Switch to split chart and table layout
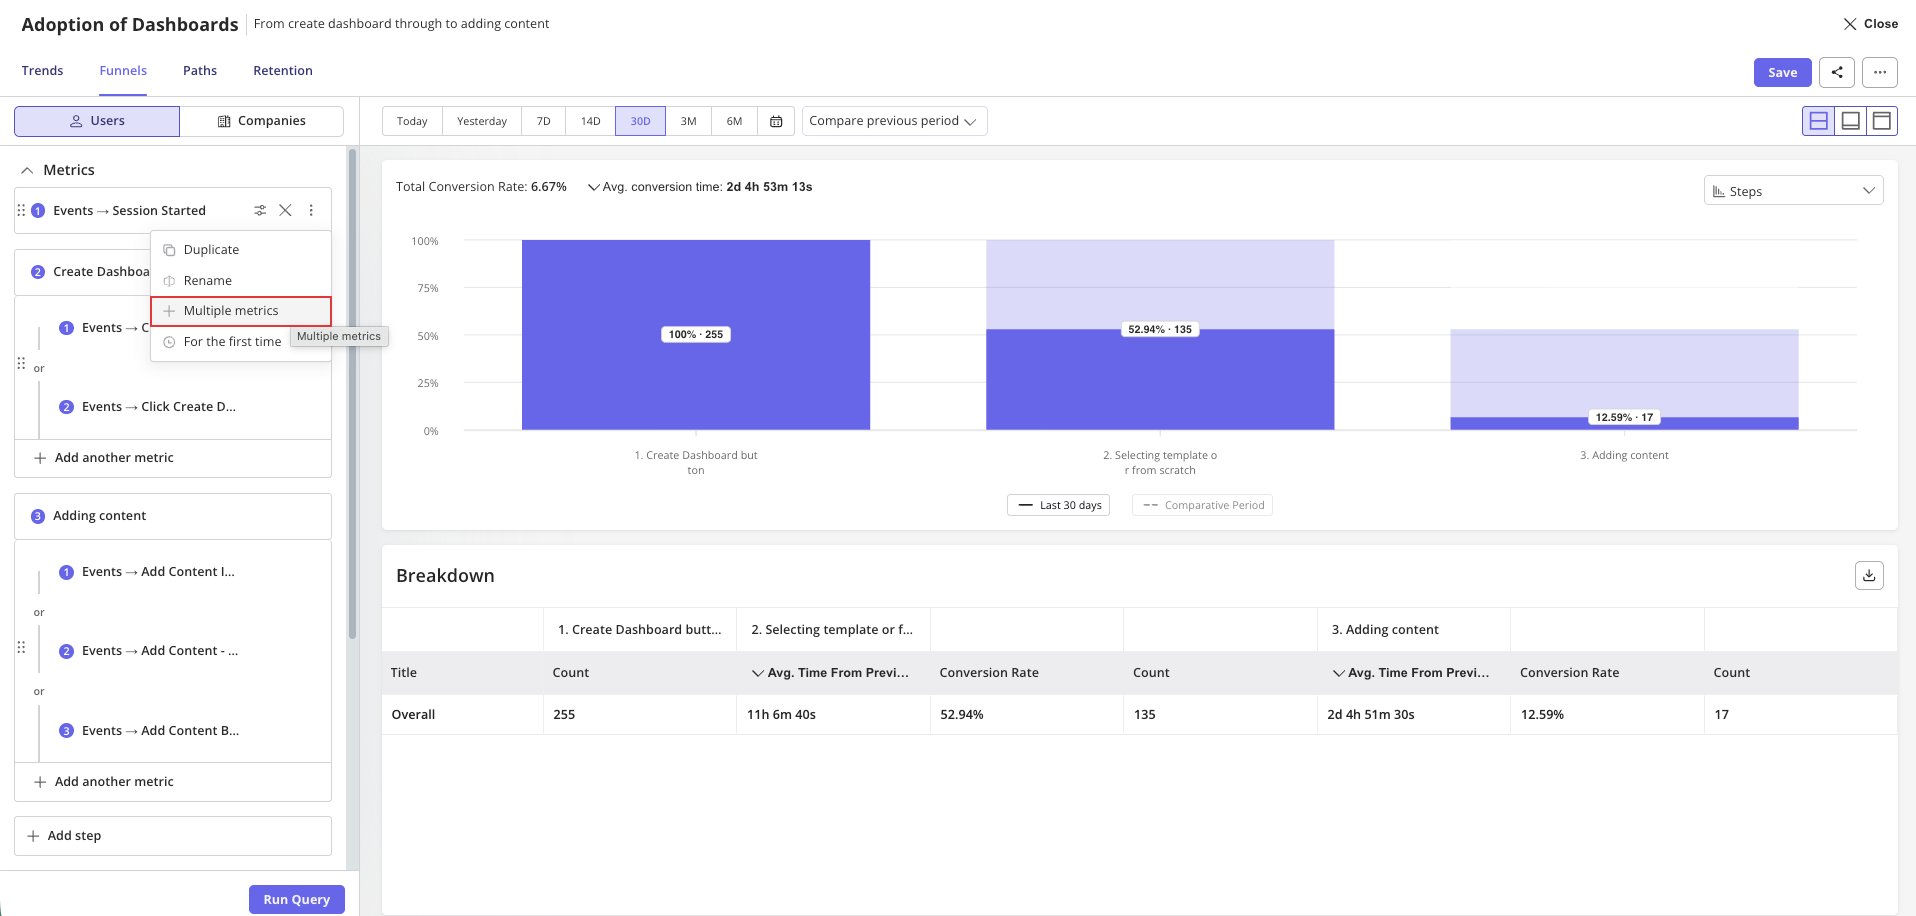The width and height of the screenshot is (1916, 916). (1819, 121)
